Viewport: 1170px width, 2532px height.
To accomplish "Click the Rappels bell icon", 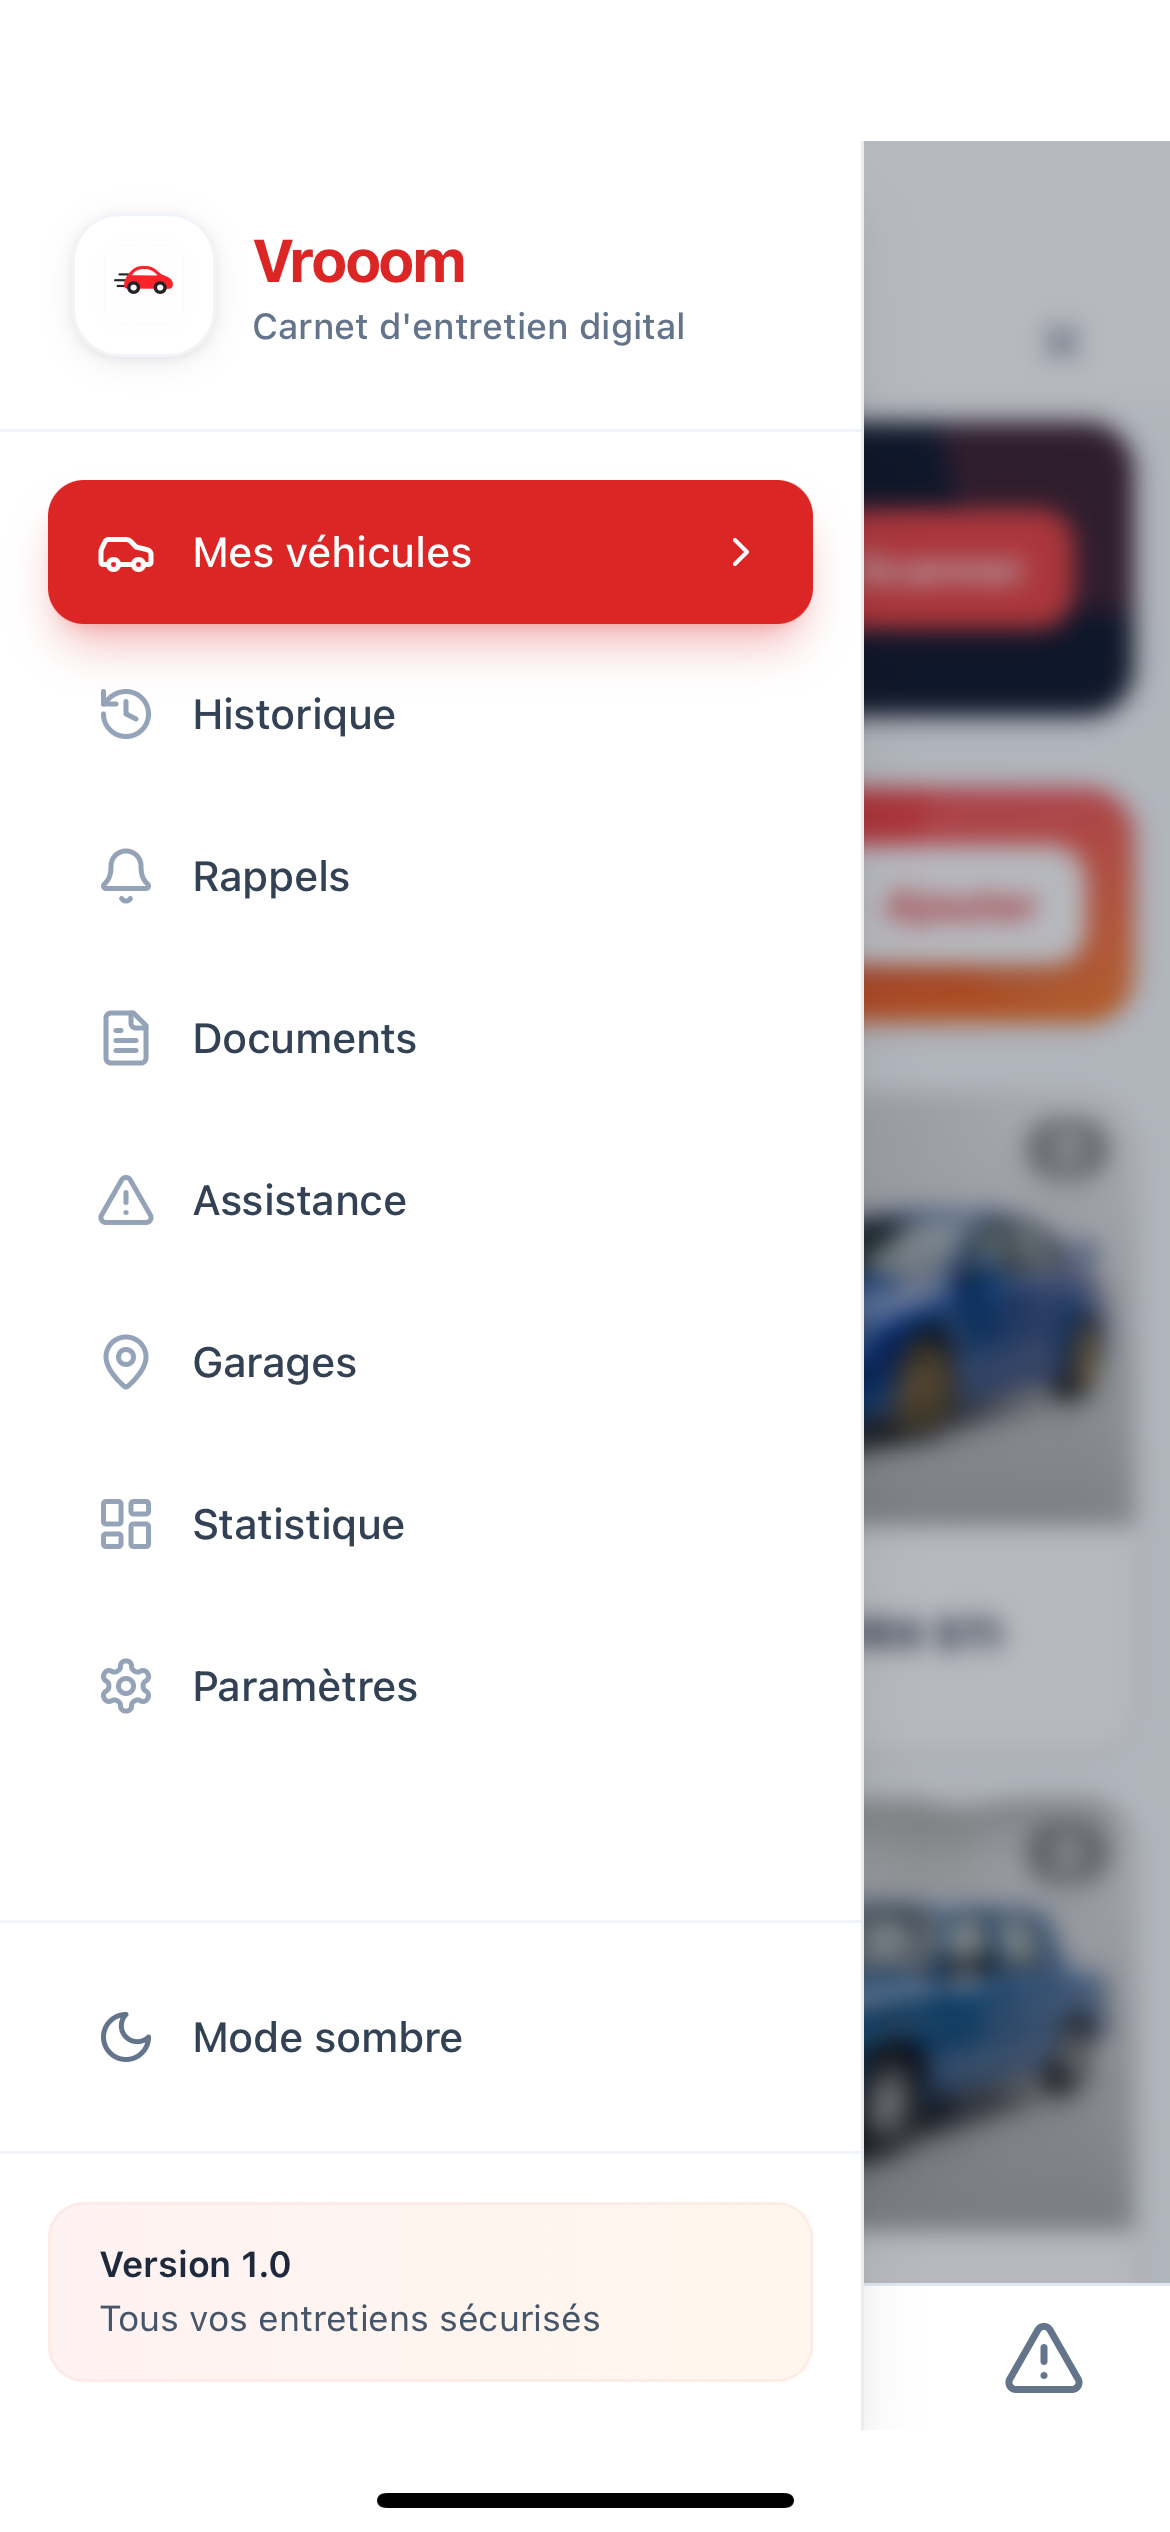I will [126, 876].
